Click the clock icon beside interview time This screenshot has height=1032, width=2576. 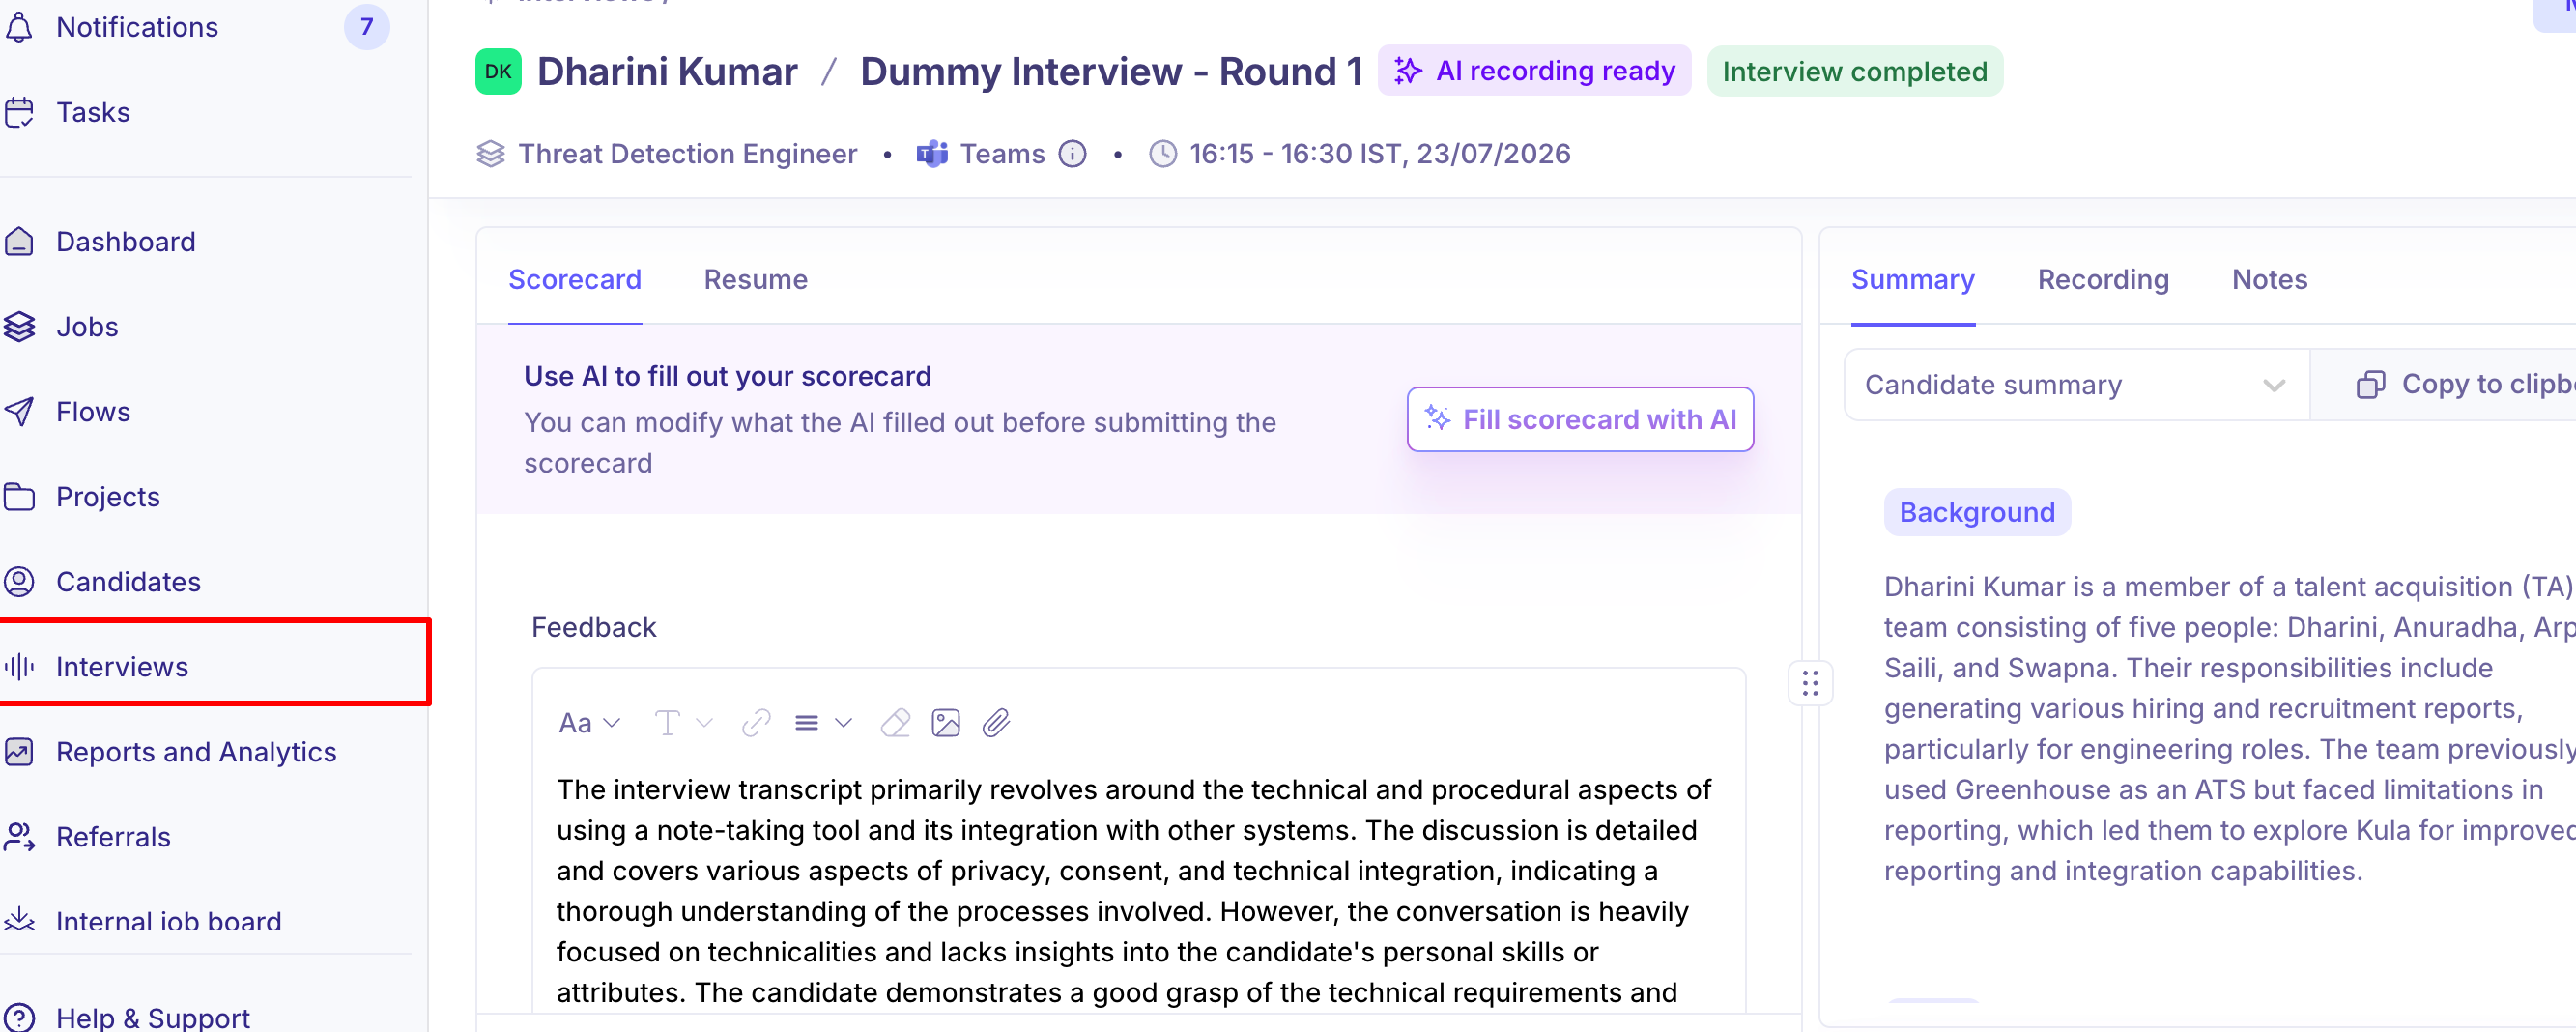1162,154
